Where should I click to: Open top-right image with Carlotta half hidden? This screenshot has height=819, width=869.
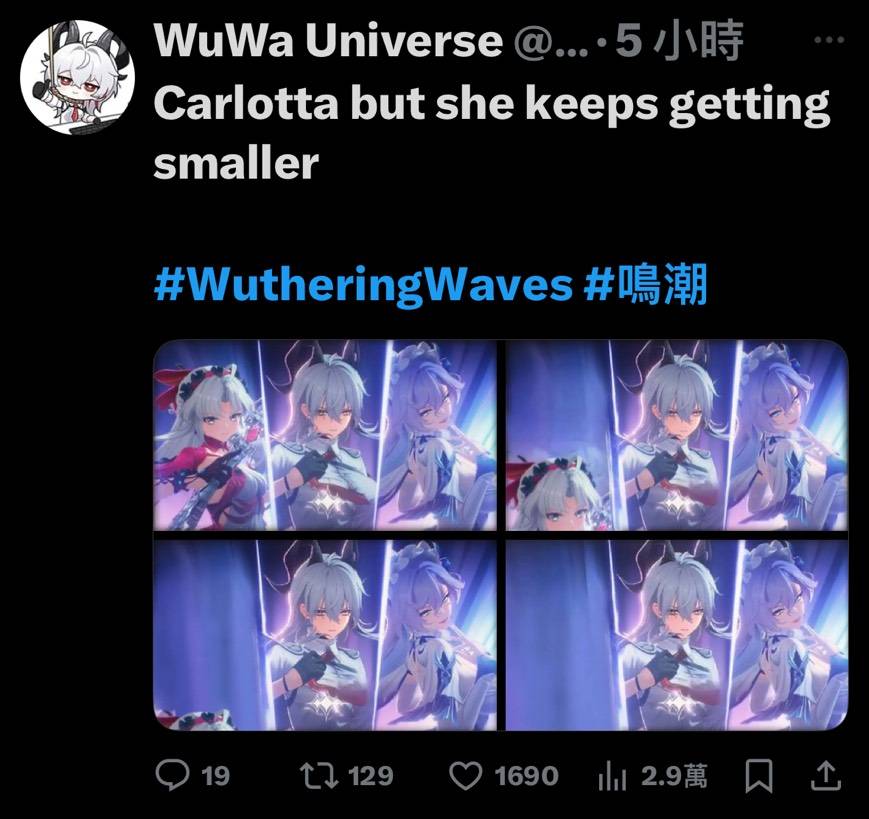(x=677, y=435)
